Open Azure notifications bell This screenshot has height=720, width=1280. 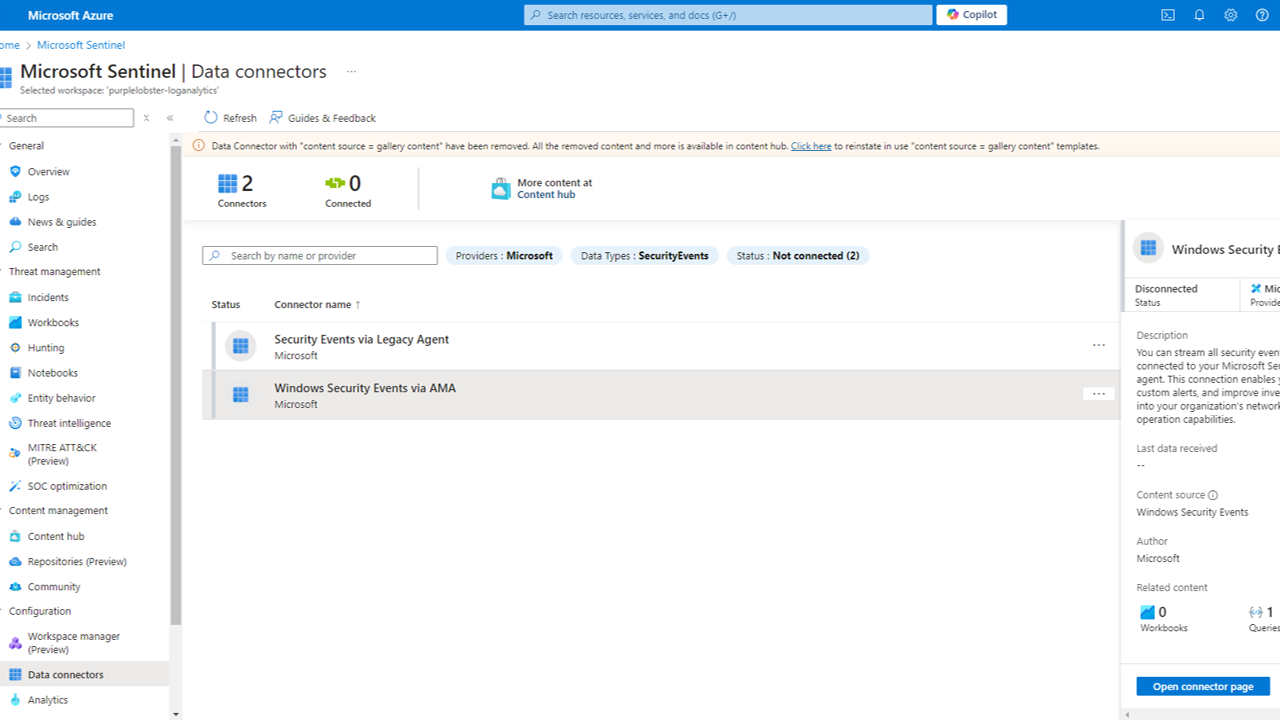point(1199,15)
